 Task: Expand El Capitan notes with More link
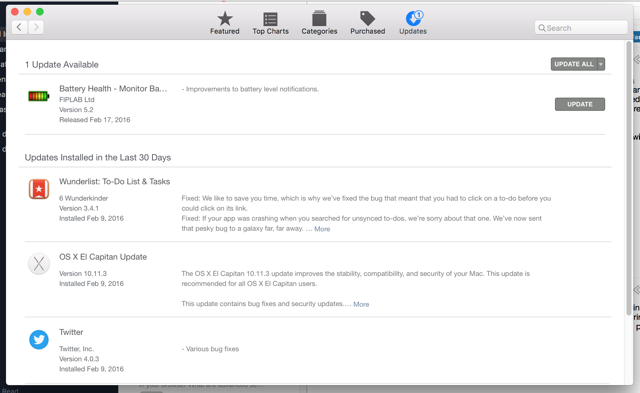tap(361, 304)
